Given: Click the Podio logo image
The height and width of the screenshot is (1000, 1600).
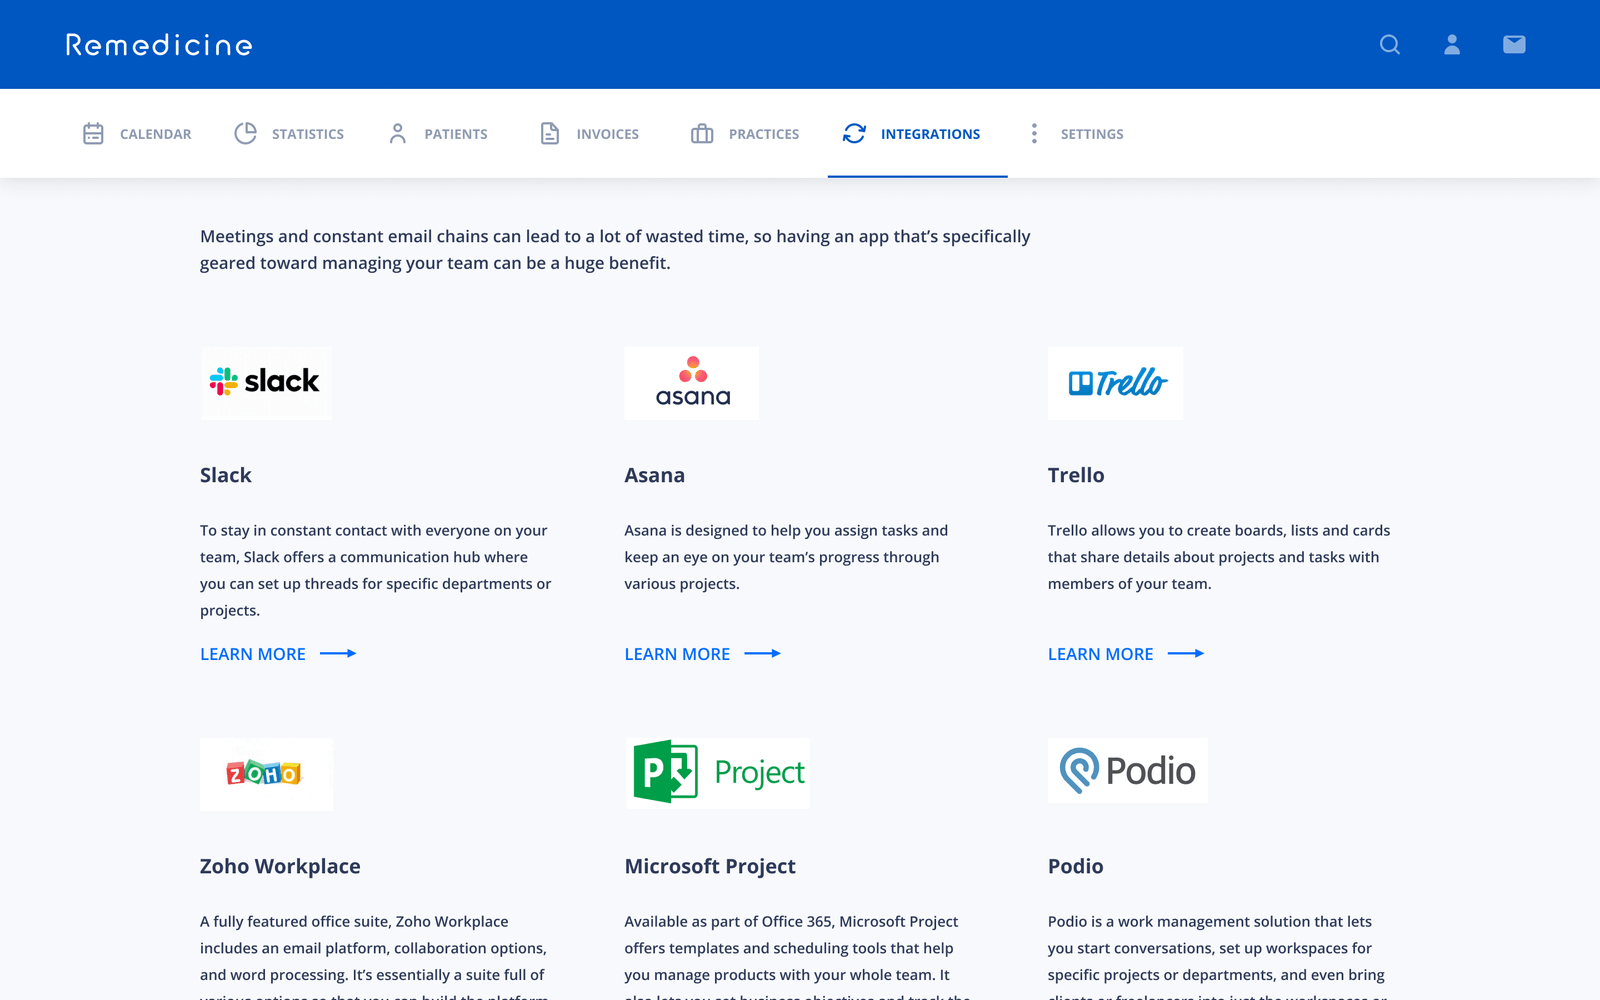Looking at the screenshot, I should pyautogui.click(x=1127, y=771).
